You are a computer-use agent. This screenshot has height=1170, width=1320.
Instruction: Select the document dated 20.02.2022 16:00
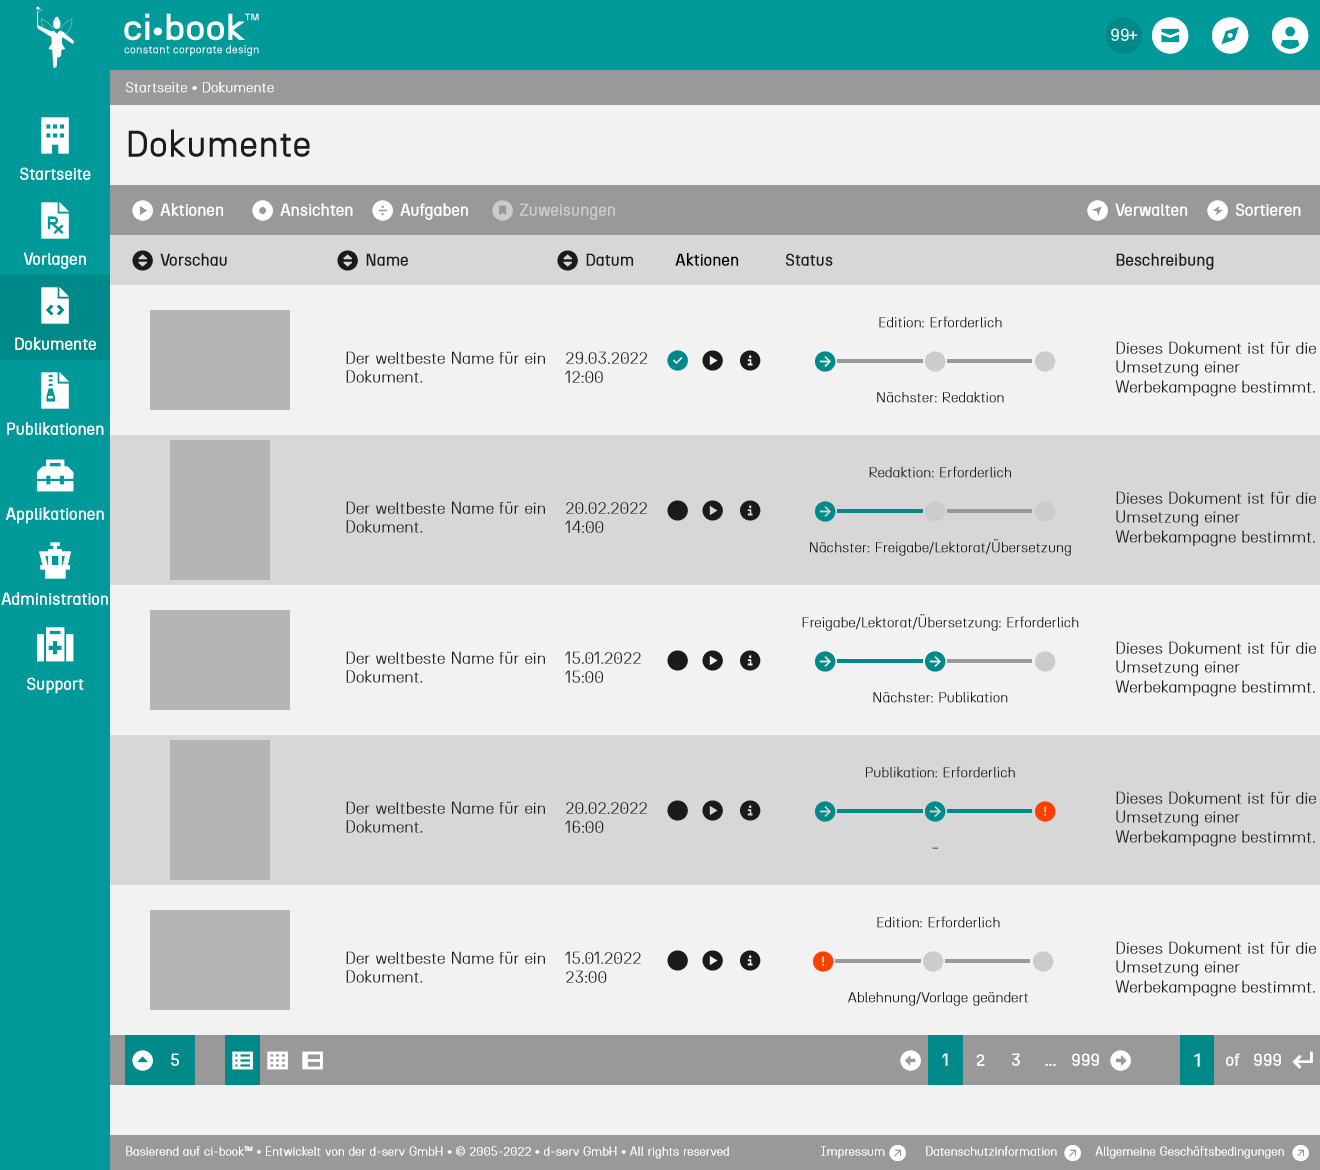tap(678, 810)
